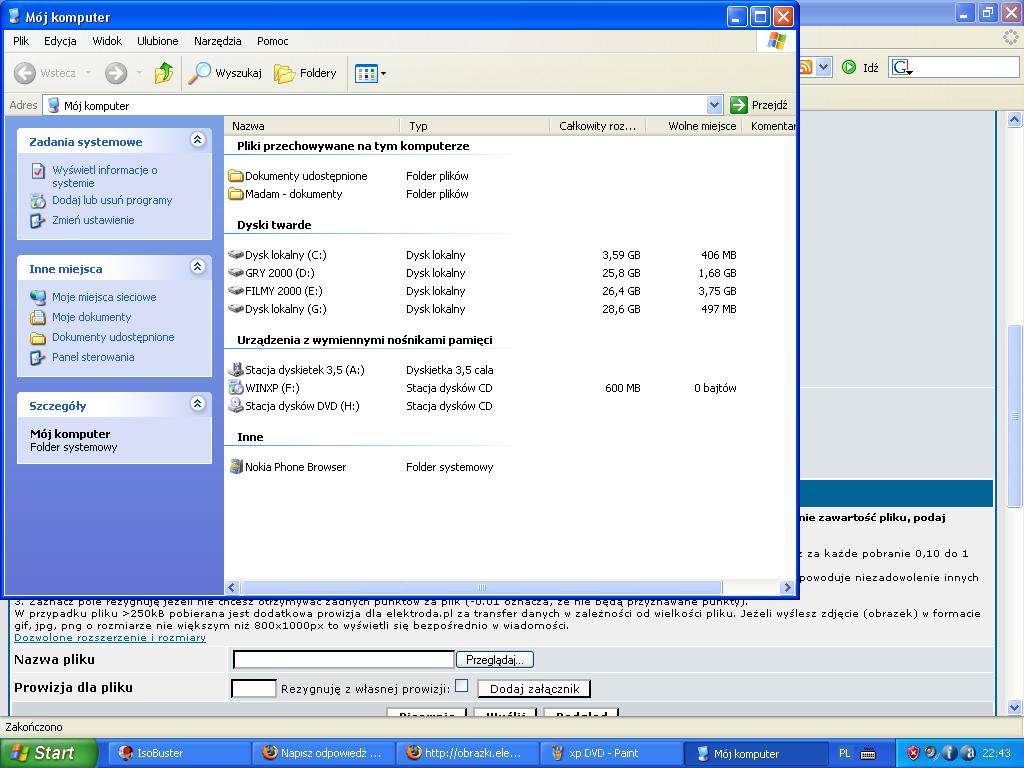
Task: Click horizontal scrollbar left arrow in file list
Action: 232,587
